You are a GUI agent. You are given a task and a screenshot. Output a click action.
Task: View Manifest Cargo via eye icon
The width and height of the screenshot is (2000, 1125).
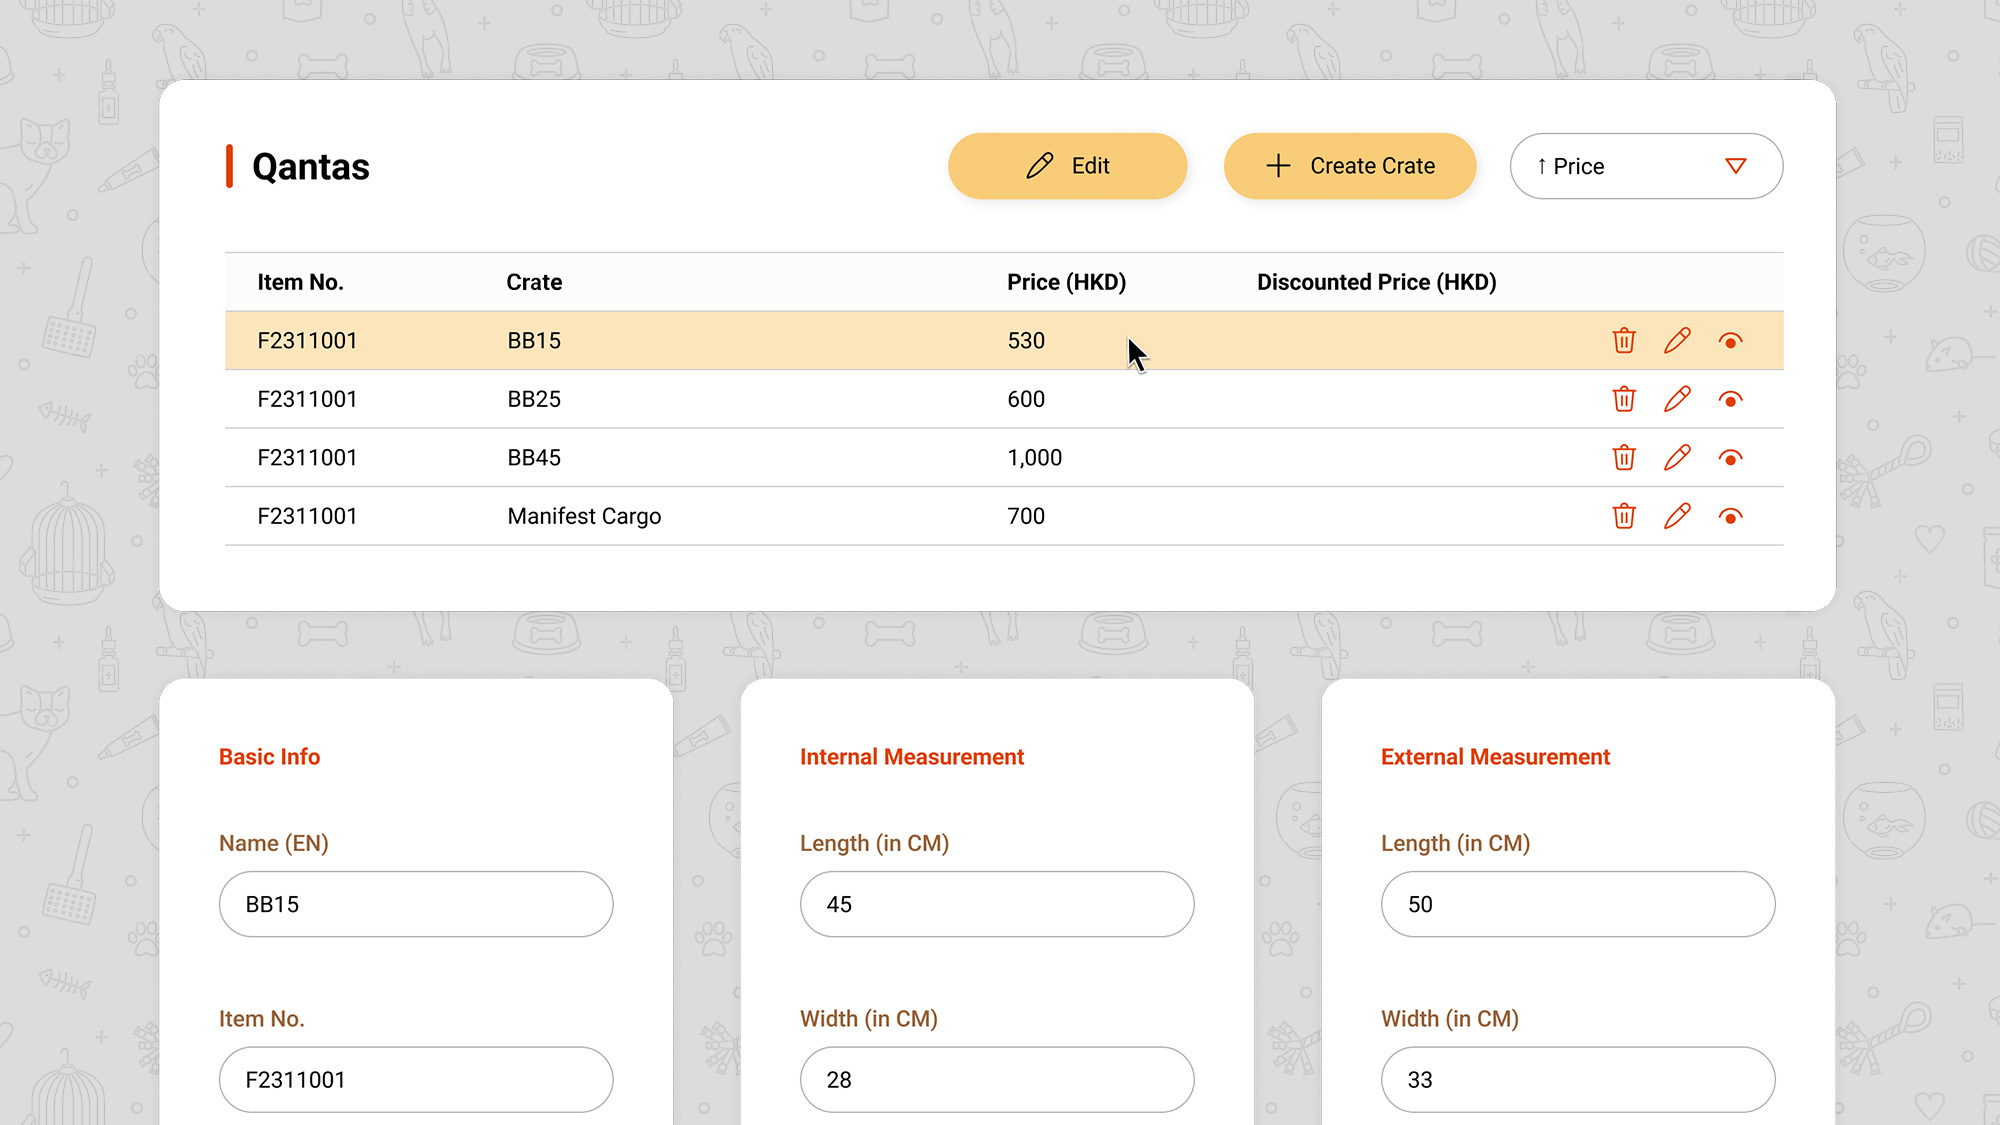point(1730,516)
